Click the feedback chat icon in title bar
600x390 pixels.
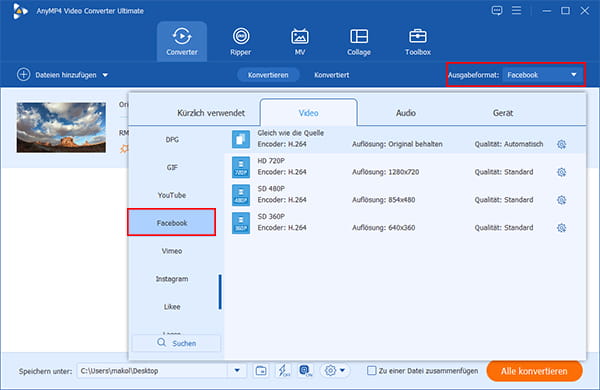(x=497, y=10)
